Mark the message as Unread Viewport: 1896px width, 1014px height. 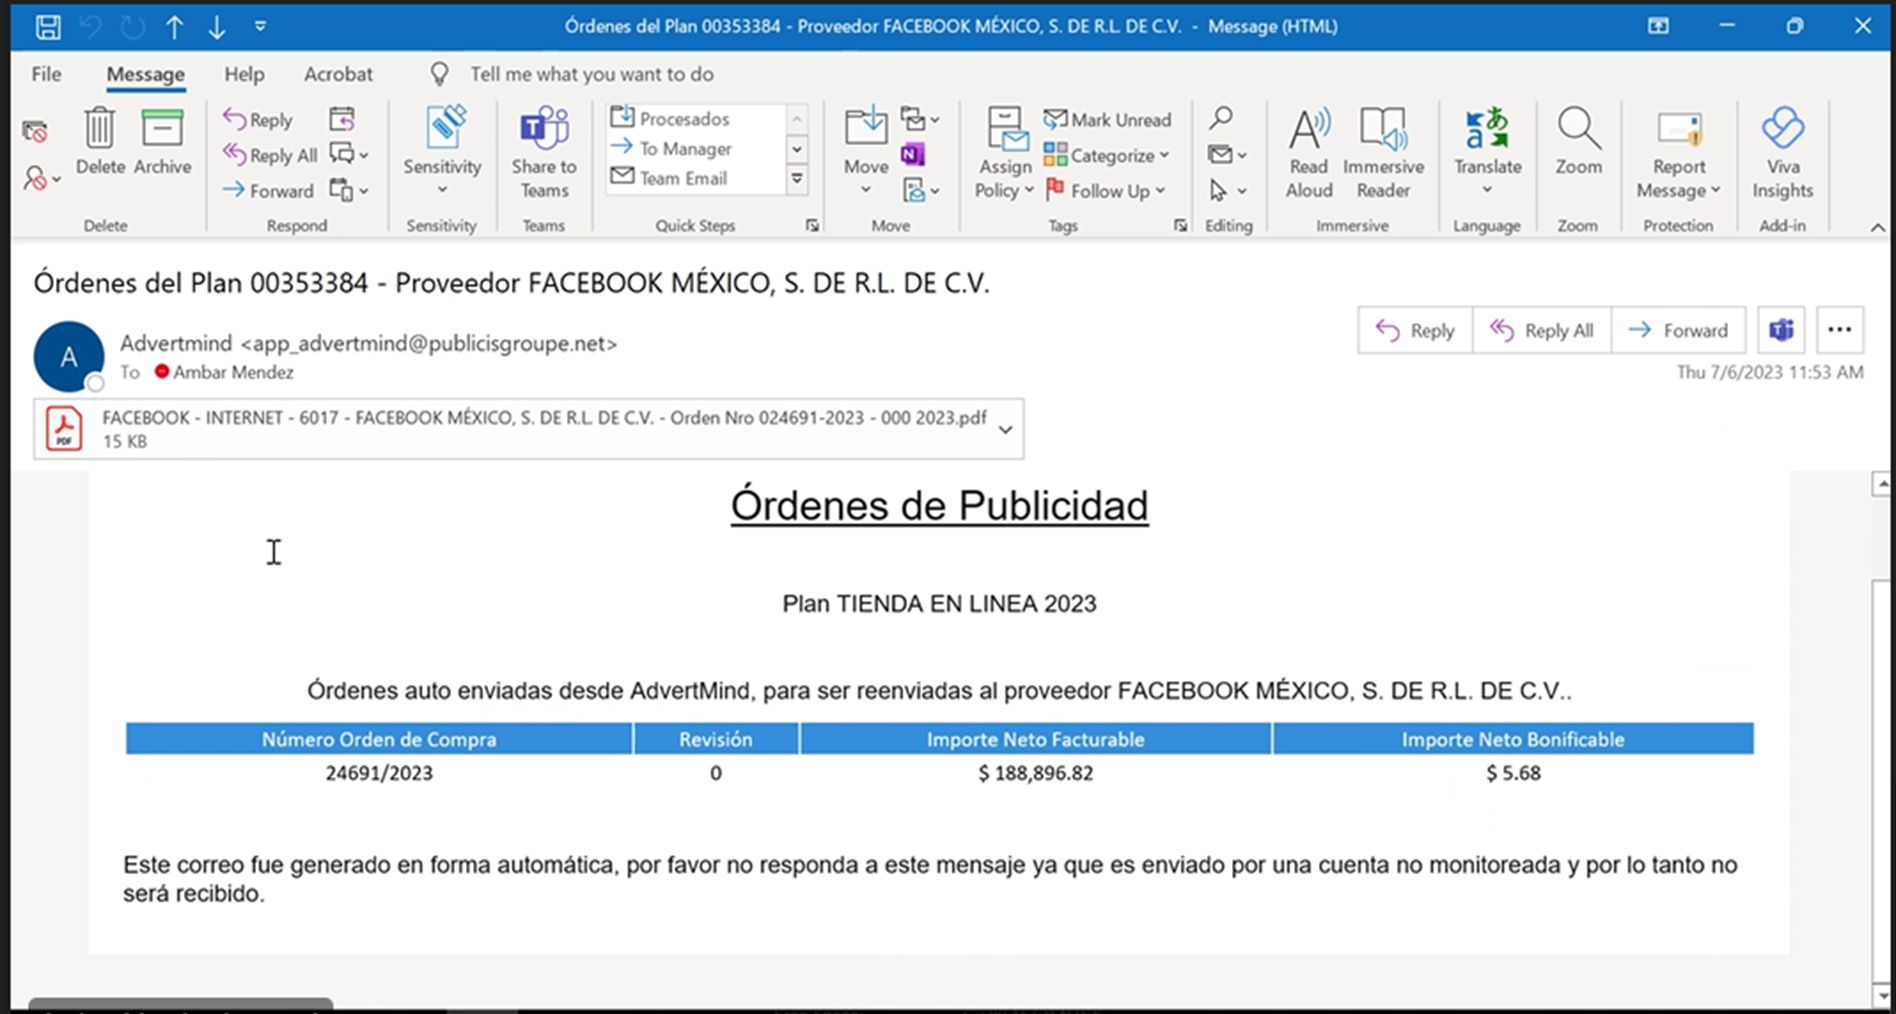1107,120
